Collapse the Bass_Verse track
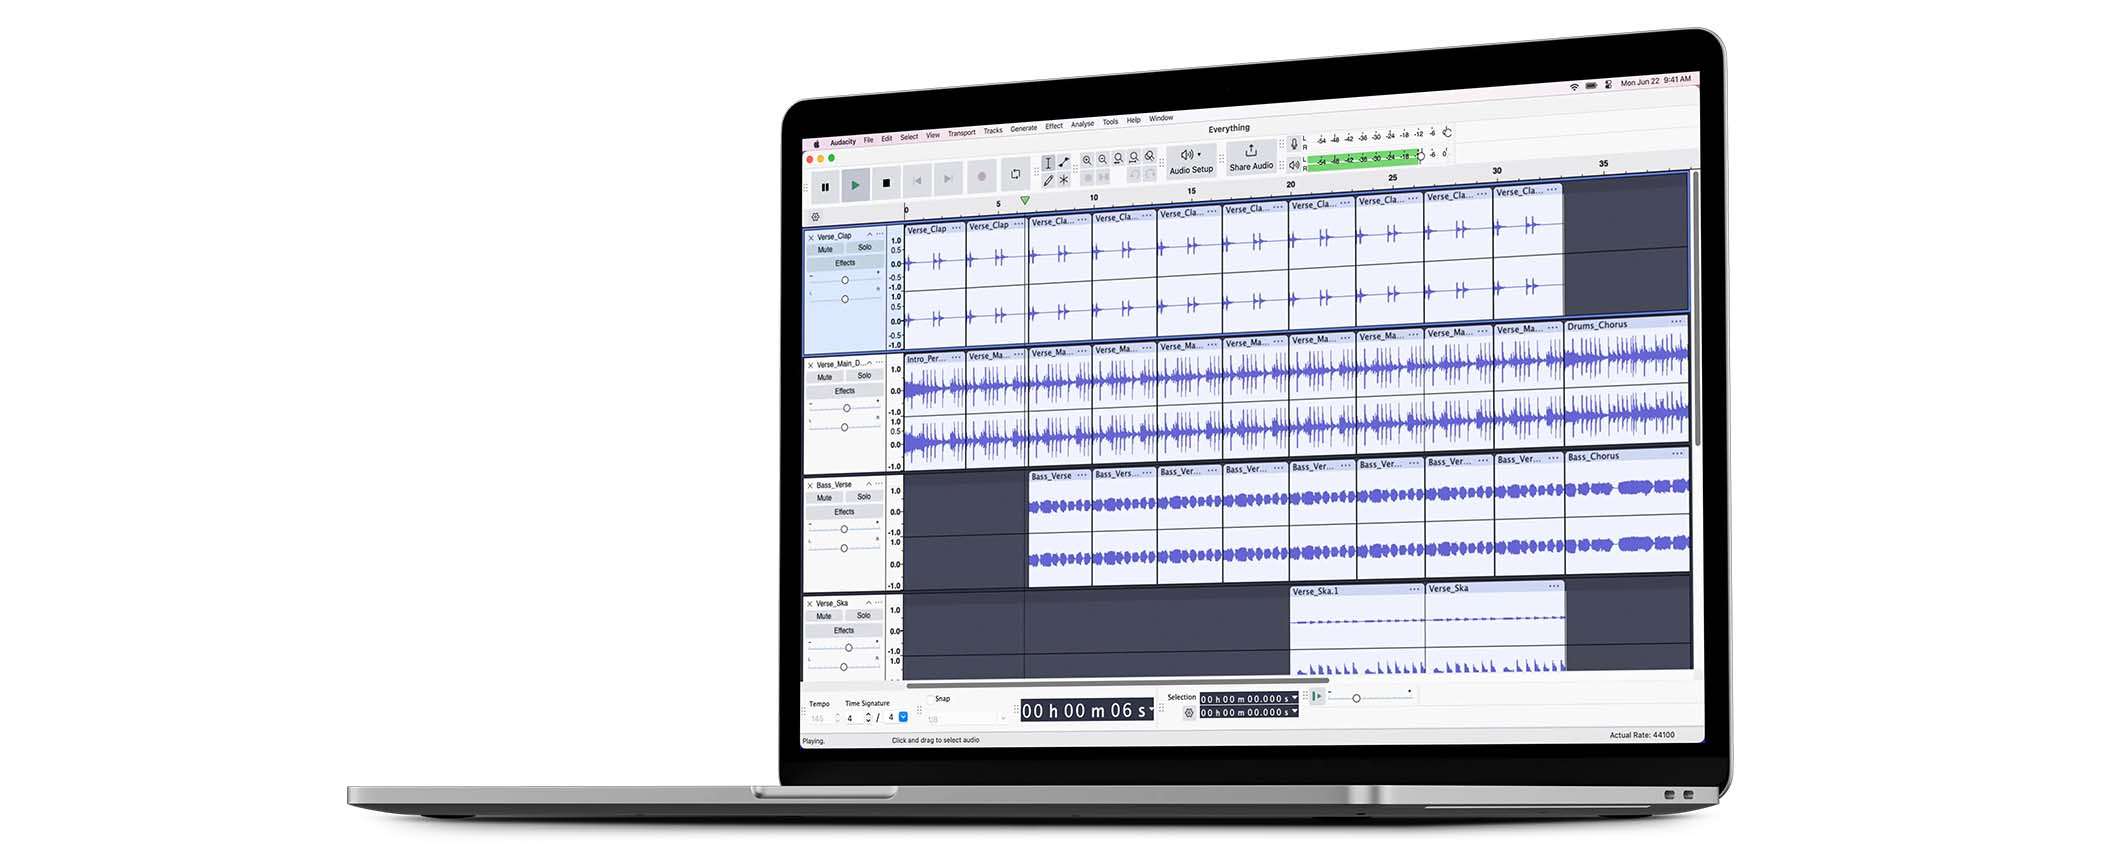Viewport: 2120px width, 848px height. (868, 484)
